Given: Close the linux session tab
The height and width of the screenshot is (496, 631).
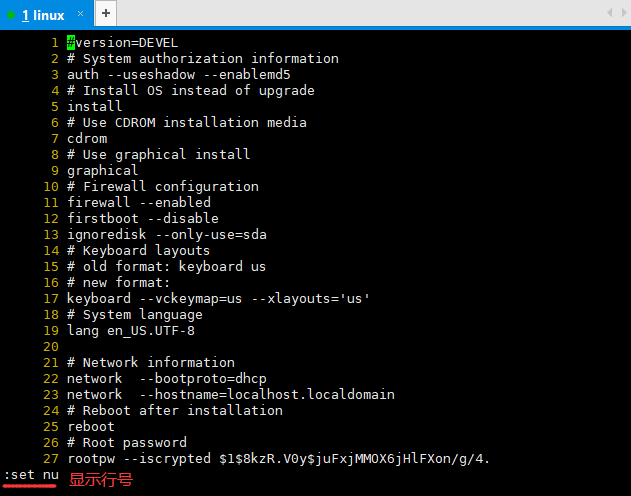Looking at the screenshot, I should click(80, 15).
